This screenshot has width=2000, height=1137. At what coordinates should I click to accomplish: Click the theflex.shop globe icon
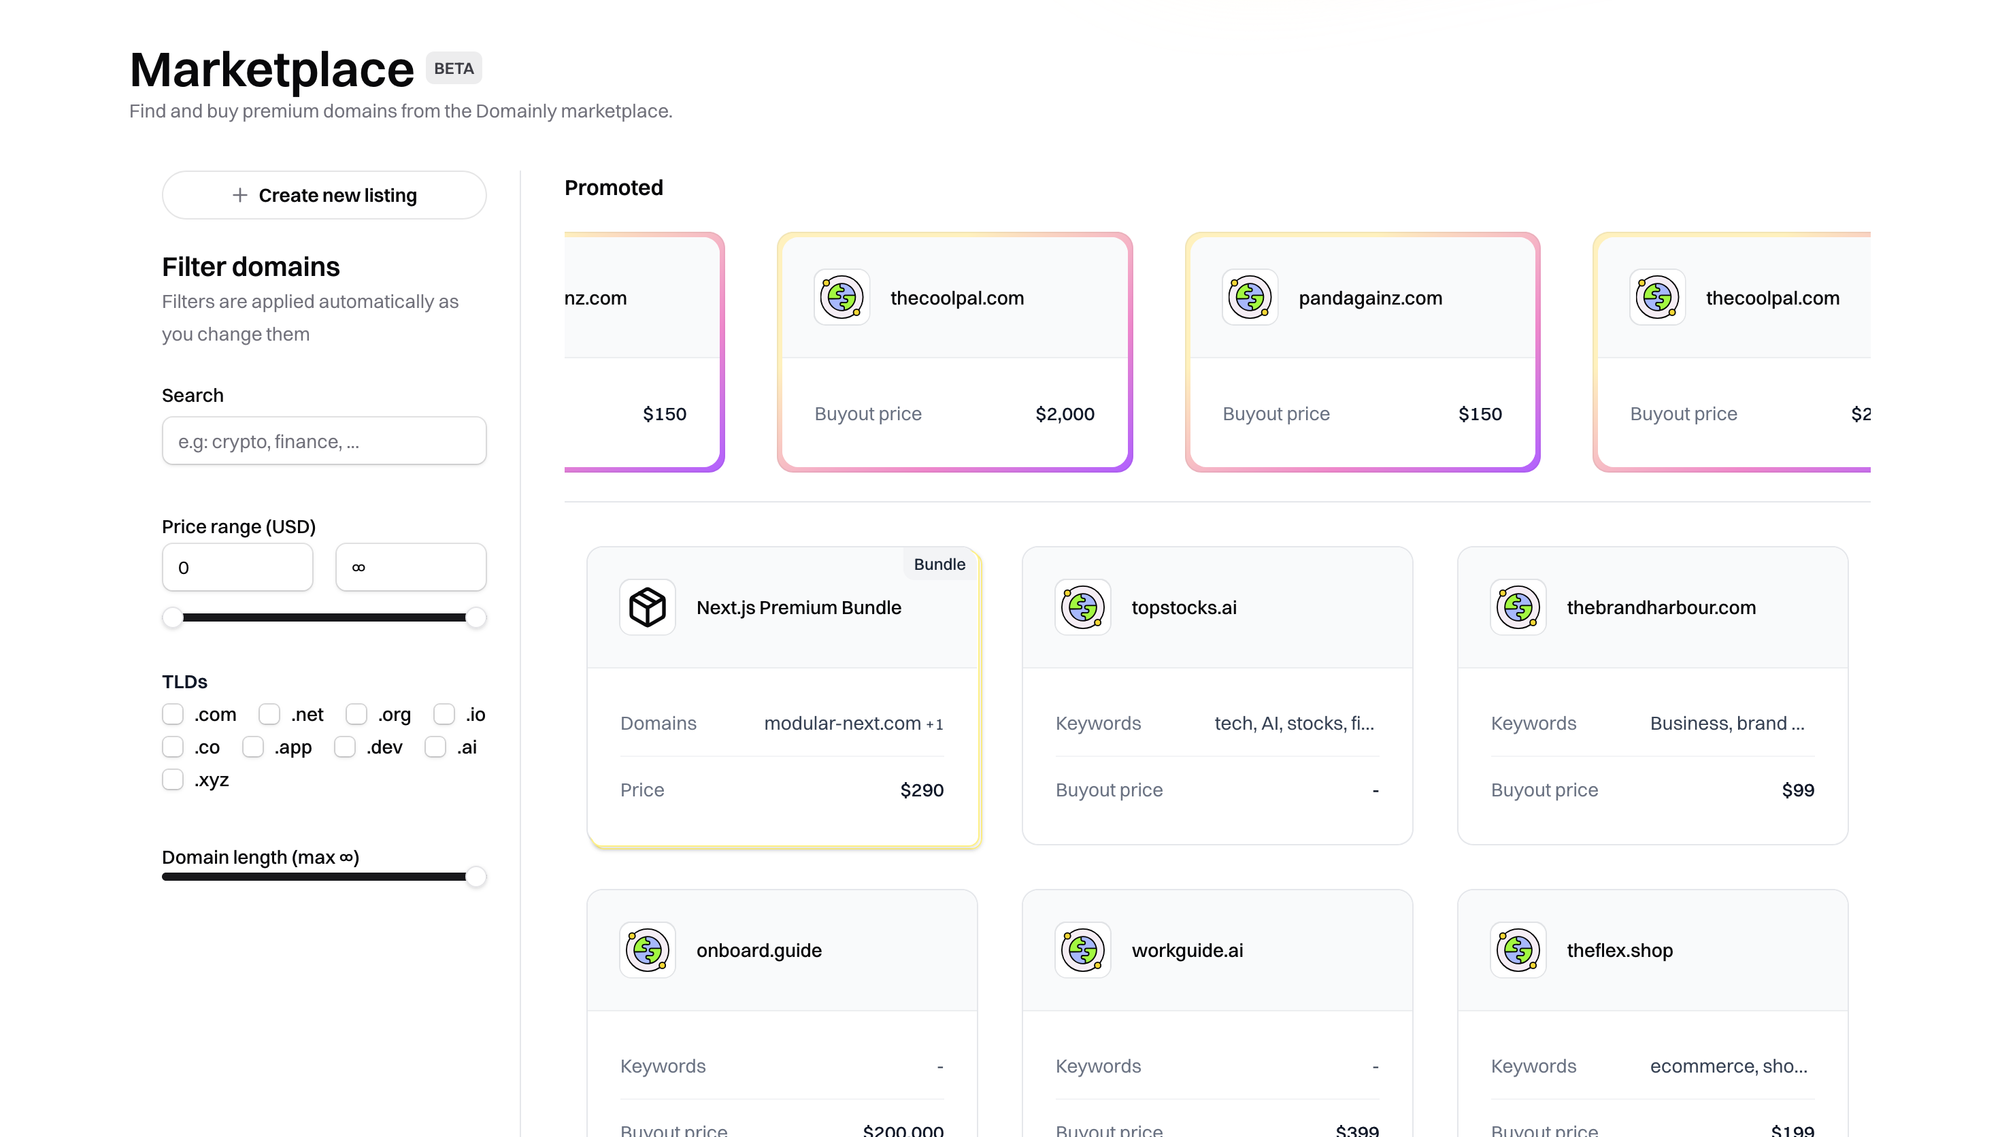(1518, 950)
